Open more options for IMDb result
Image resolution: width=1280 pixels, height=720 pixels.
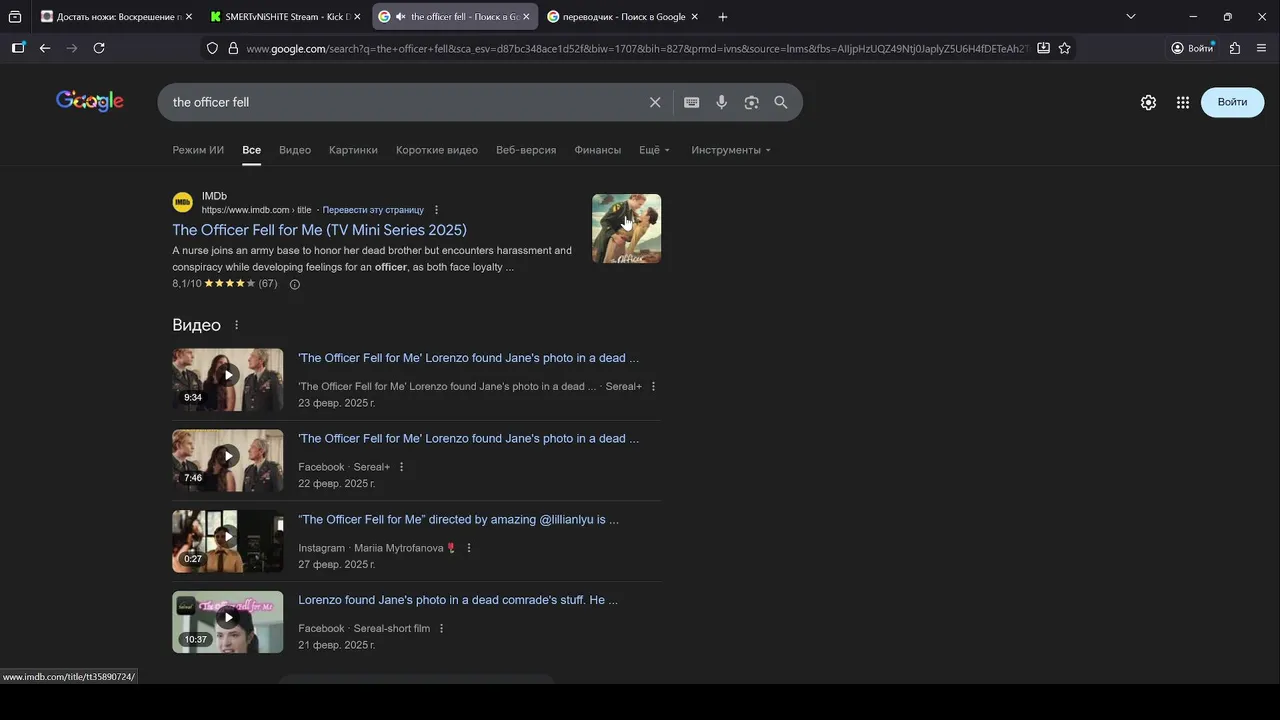[x=436, y=210]
